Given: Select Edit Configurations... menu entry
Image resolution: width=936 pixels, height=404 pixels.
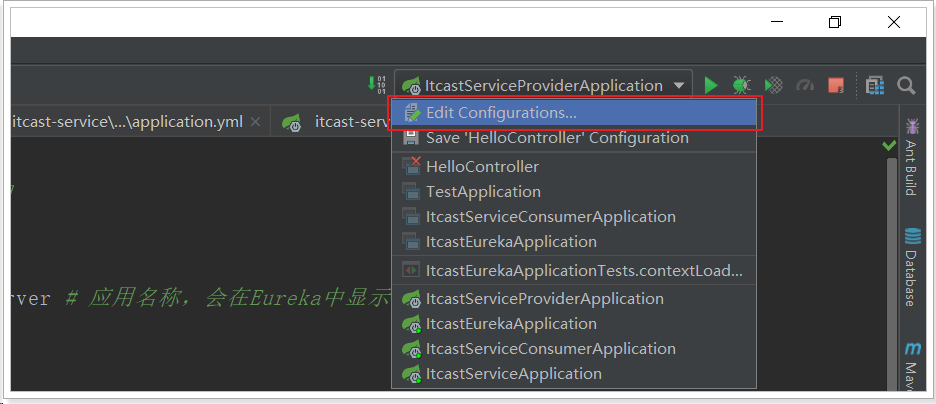Looking at the screenshot, I should (x=501, y=113).
